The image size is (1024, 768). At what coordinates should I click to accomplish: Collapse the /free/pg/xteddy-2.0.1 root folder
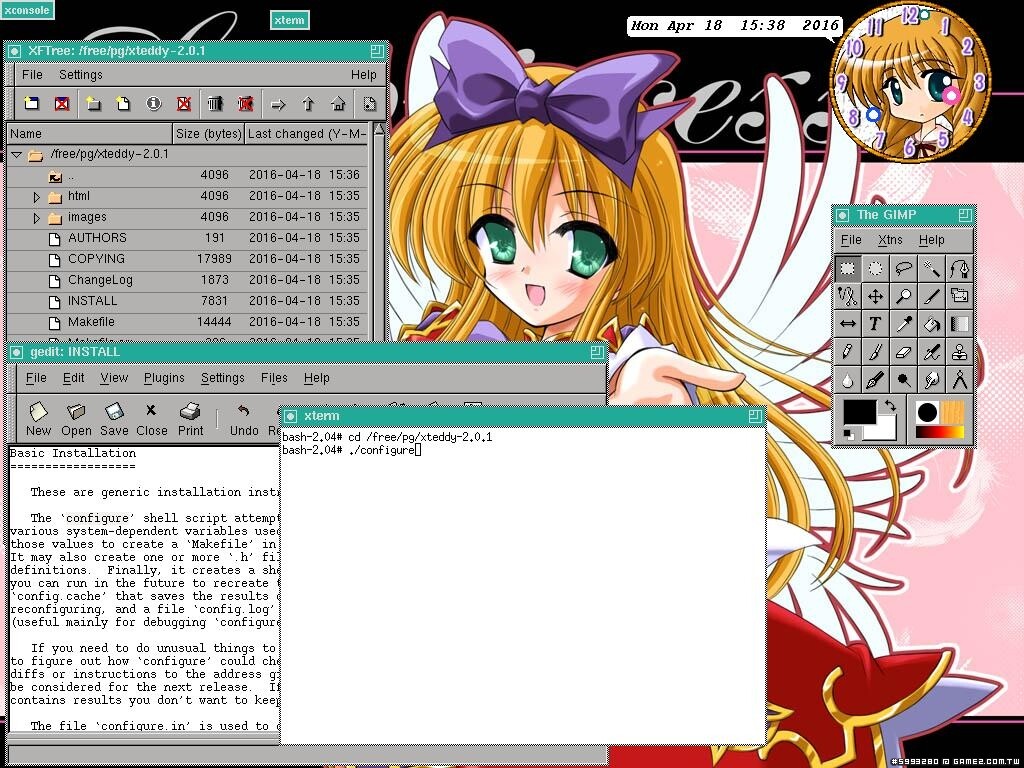tap(16, 155)
